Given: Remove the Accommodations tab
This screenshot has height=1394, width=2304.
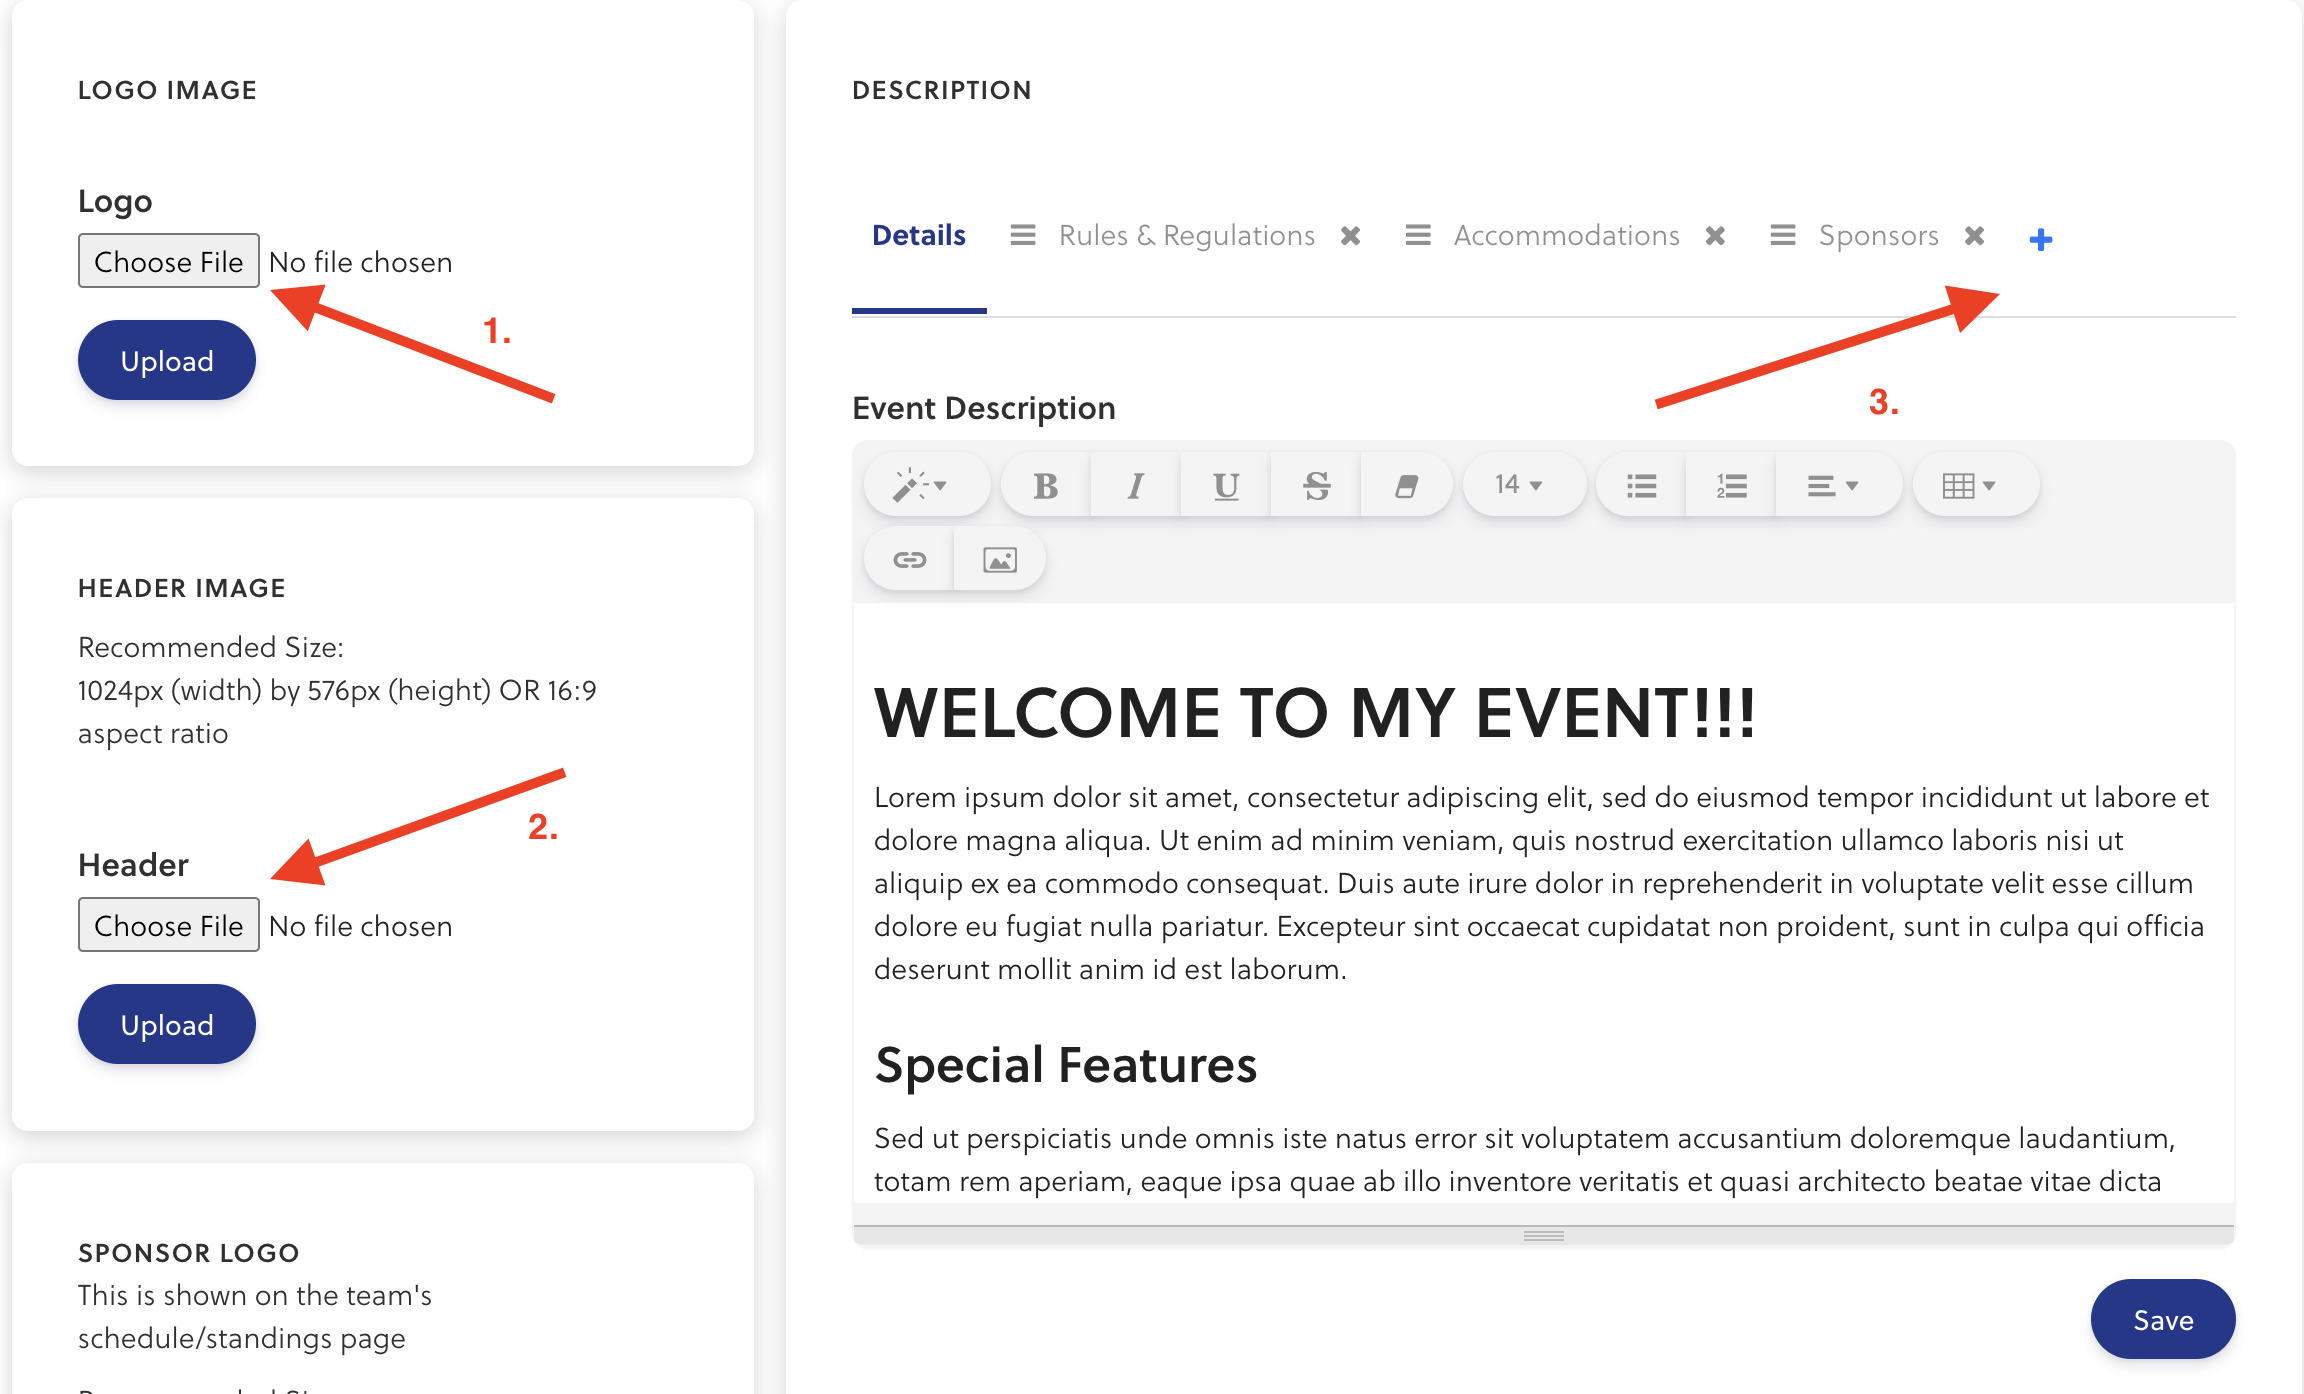Looking at the screenshot, I should (x=1716, y=236).
